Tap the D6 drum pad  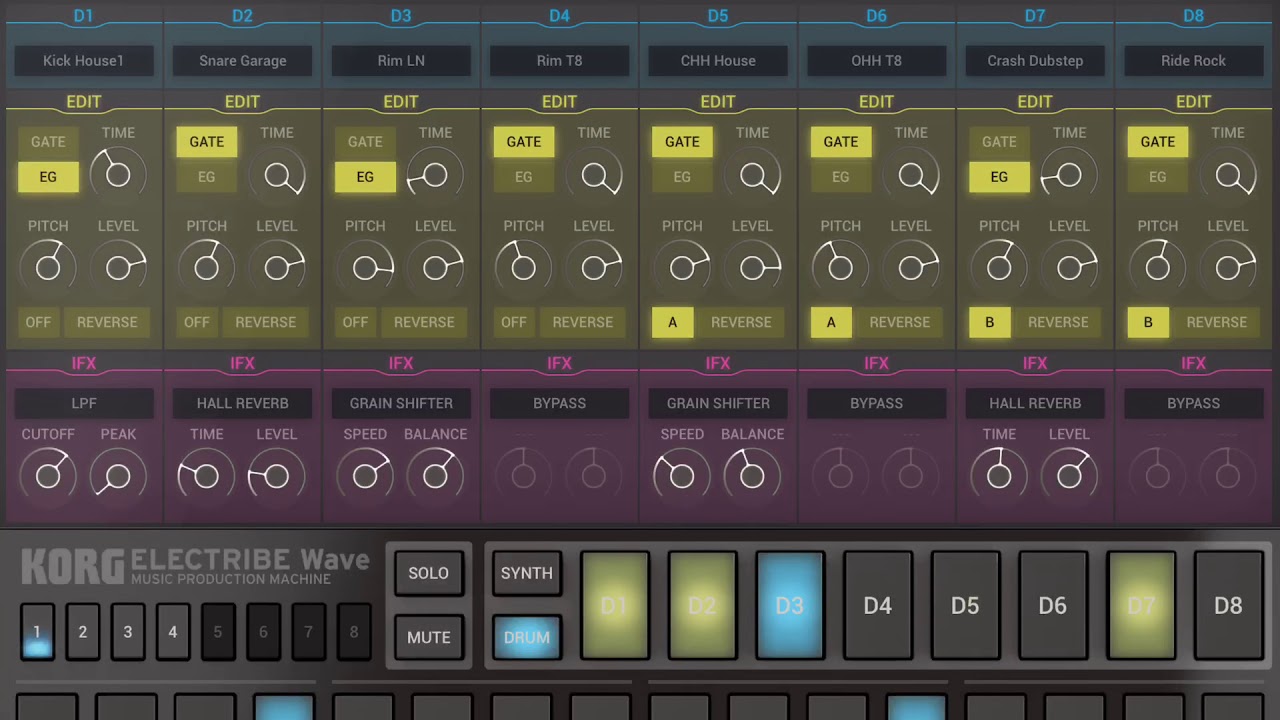pyautogui.click(x=1053, y=605)
